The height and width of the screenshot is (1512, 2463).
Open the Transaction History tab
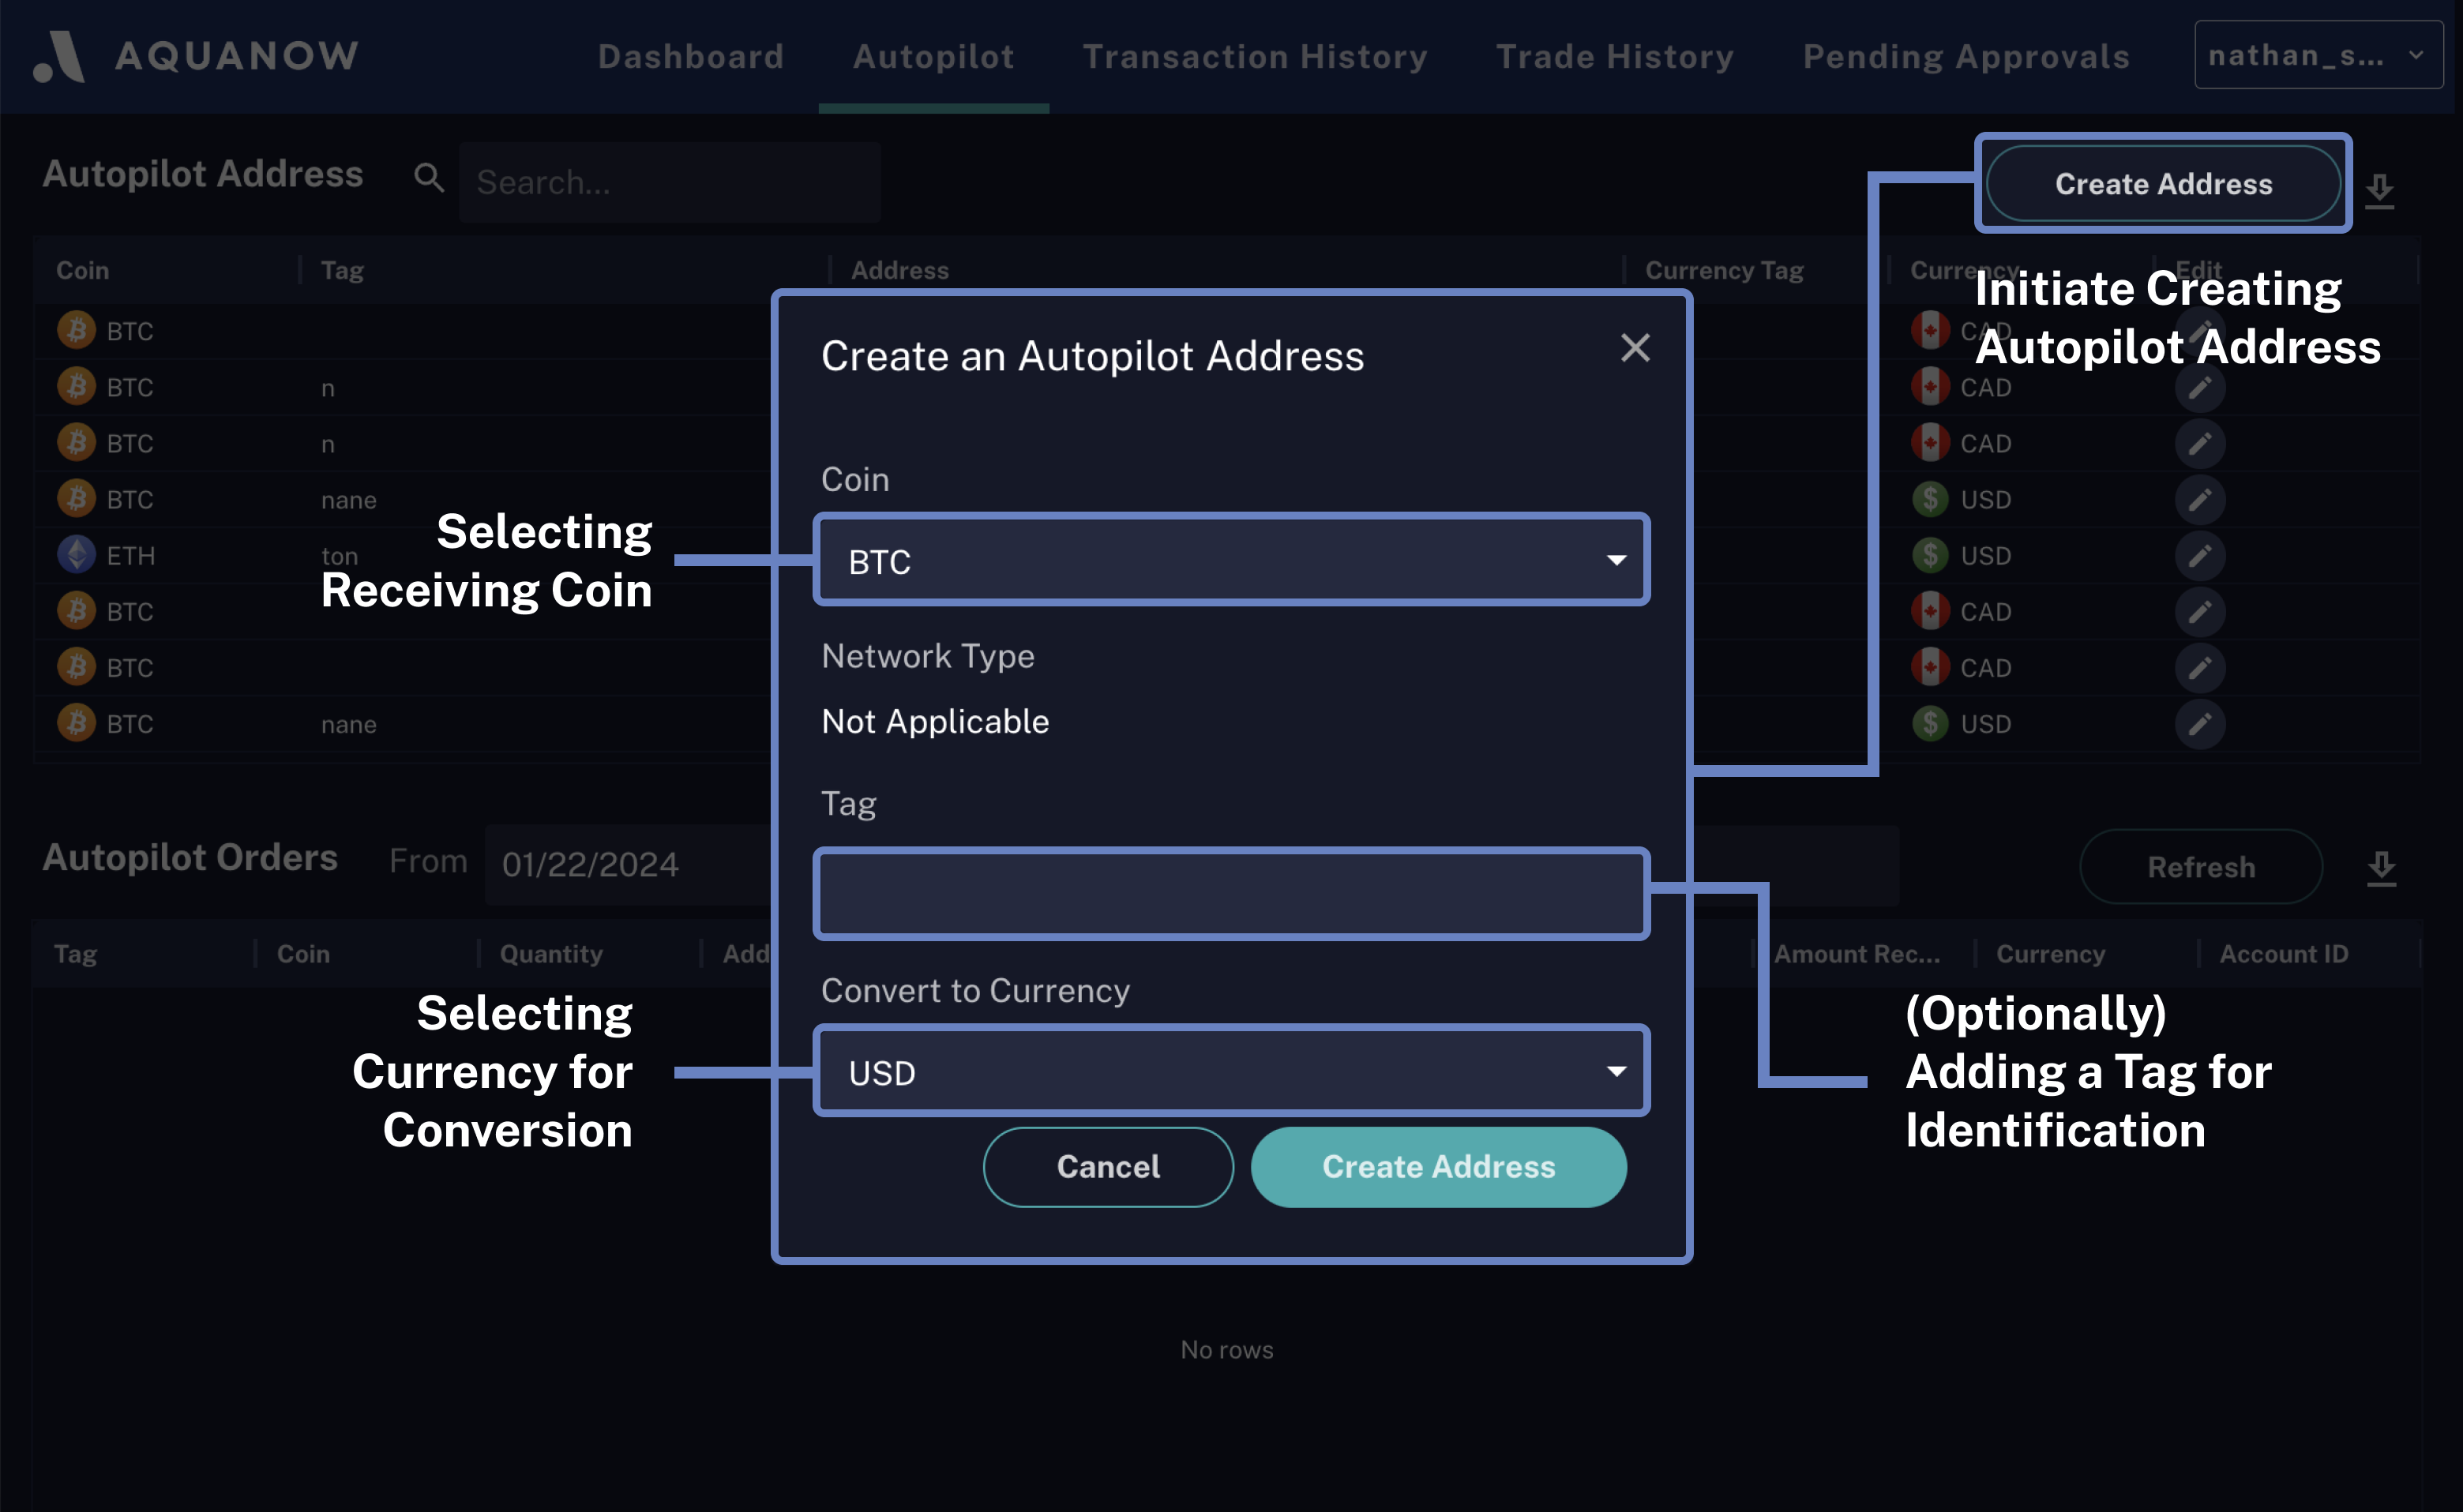1254,57
